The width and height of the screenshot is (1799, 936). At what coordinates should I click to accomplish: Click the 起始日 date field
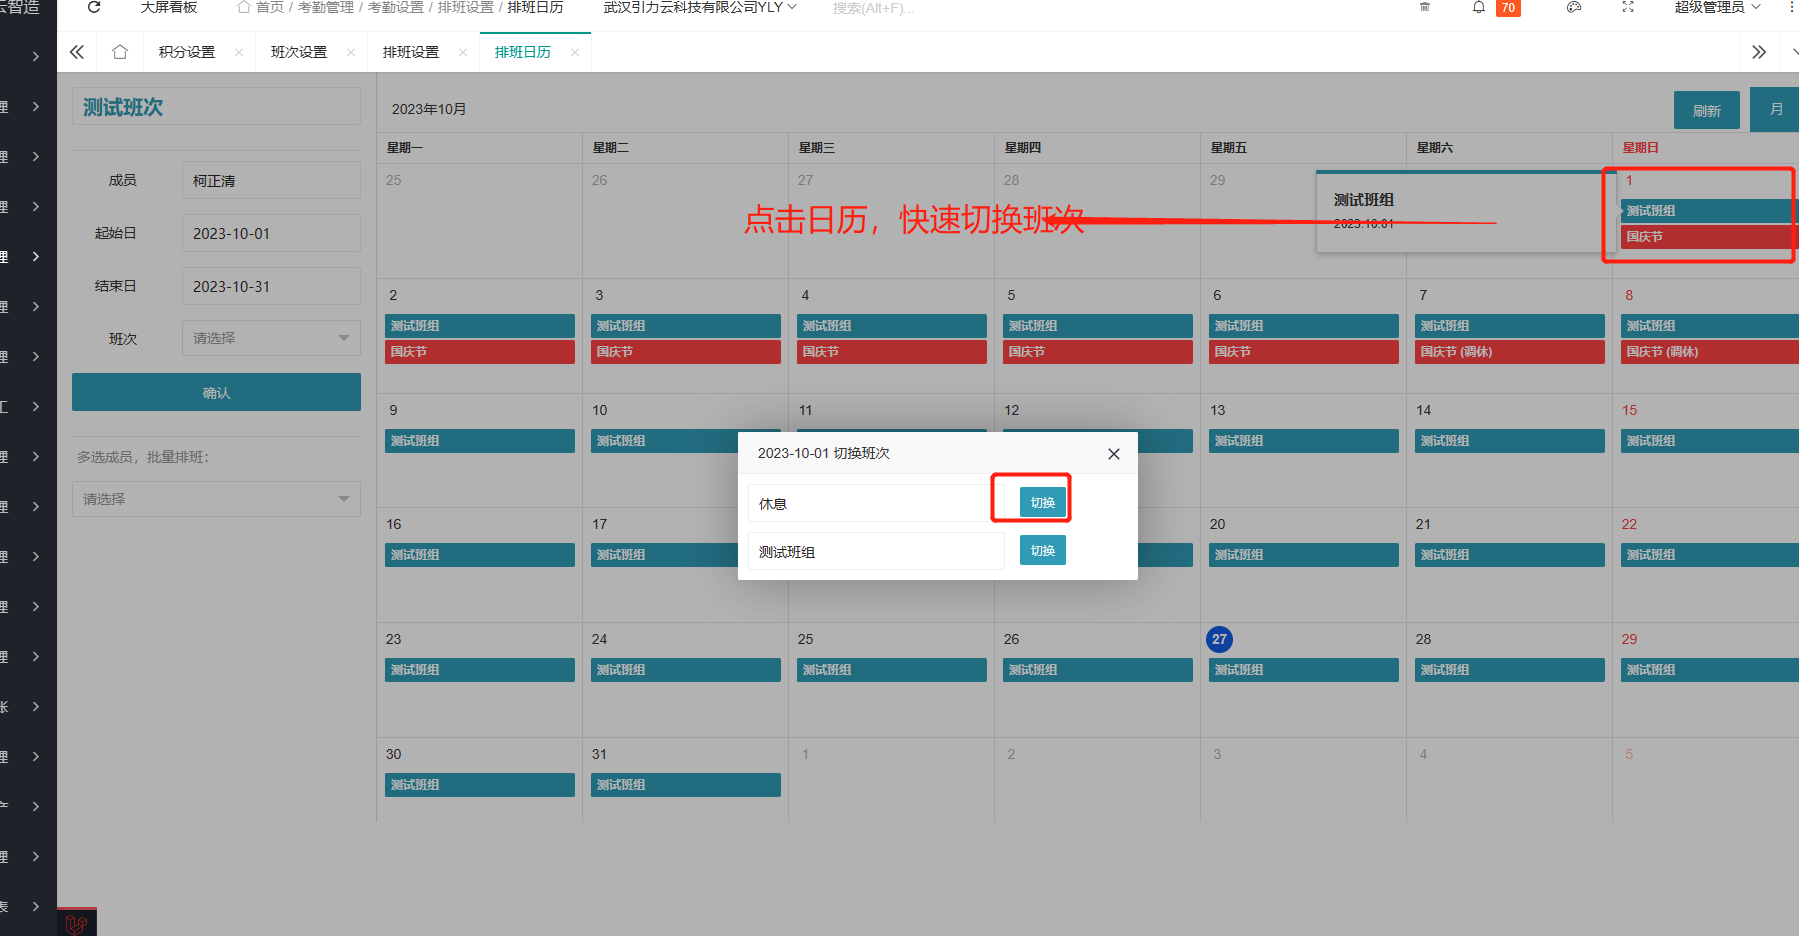[x=270, y=233]
